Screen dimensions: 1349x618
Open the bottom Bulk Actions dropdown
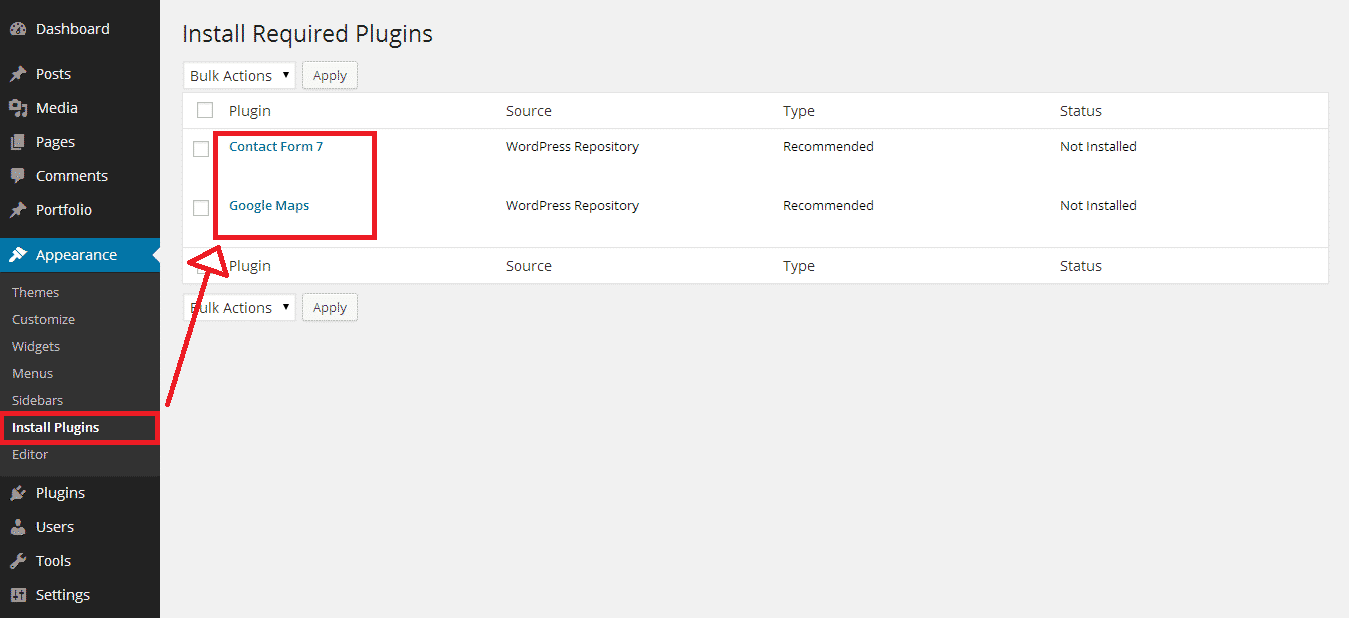coord(239,307)
